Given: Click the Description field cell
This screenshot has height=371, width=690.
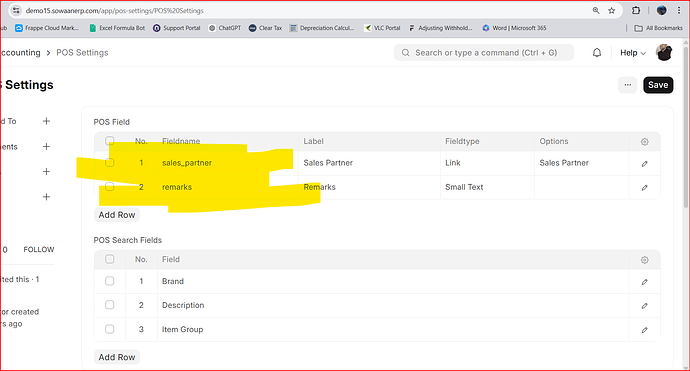Looking at the screenshot, I should click(393, 305).
